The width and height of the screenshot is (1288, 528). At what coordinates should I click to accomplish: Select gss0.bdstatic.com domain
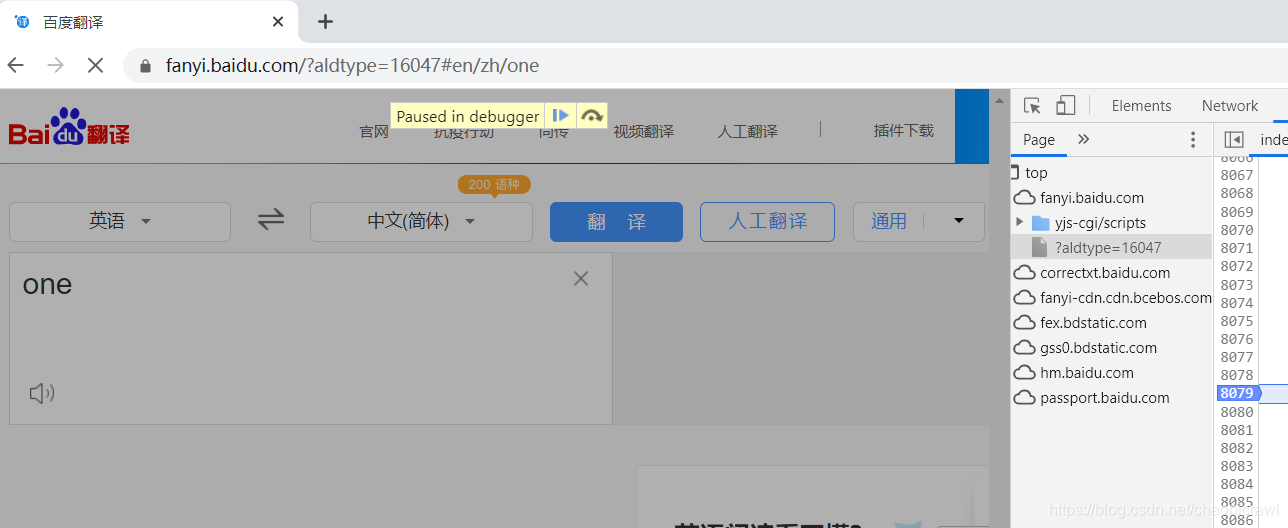pos(1098,348)
